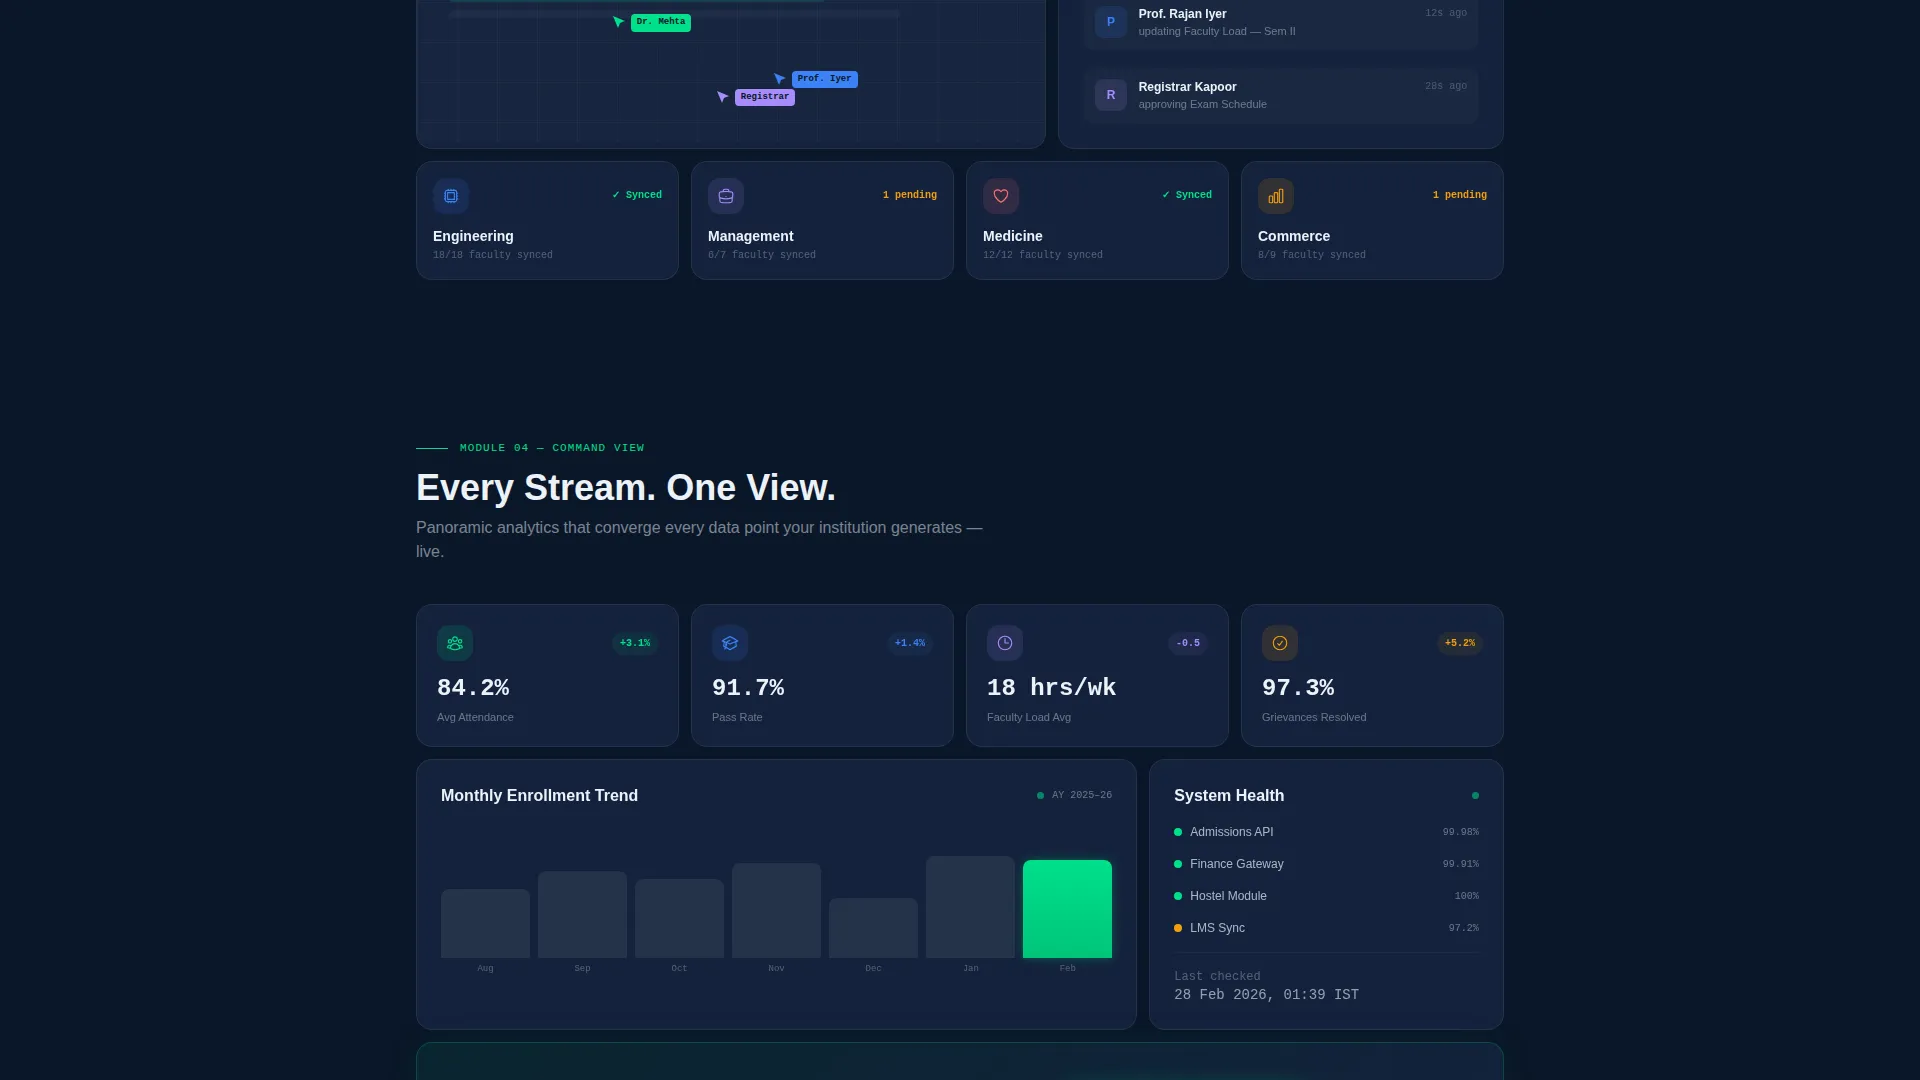Click the Registrar cursor label
1920x1080 pixels.
click(x=765, y=97)
